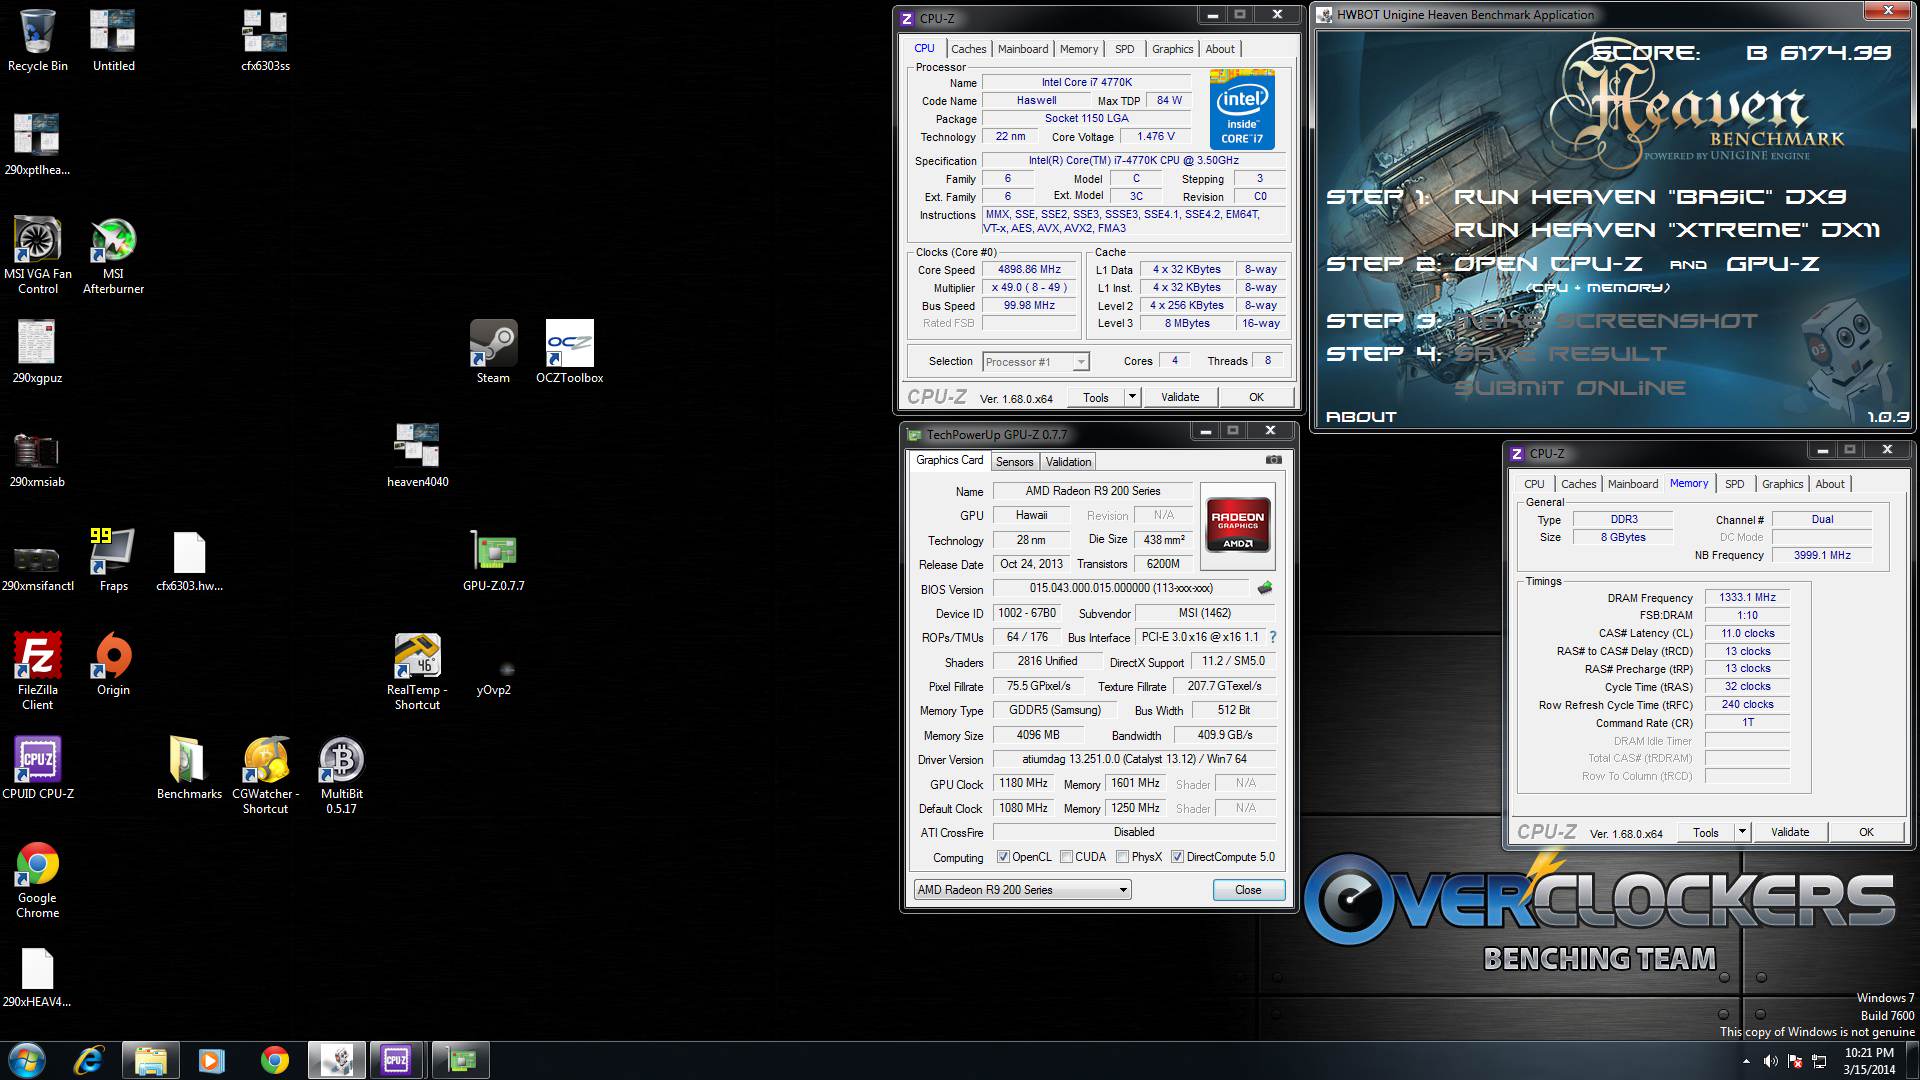
Task: Click the GPU Clock 1180 MHz field
Action: click(1023, 784)
